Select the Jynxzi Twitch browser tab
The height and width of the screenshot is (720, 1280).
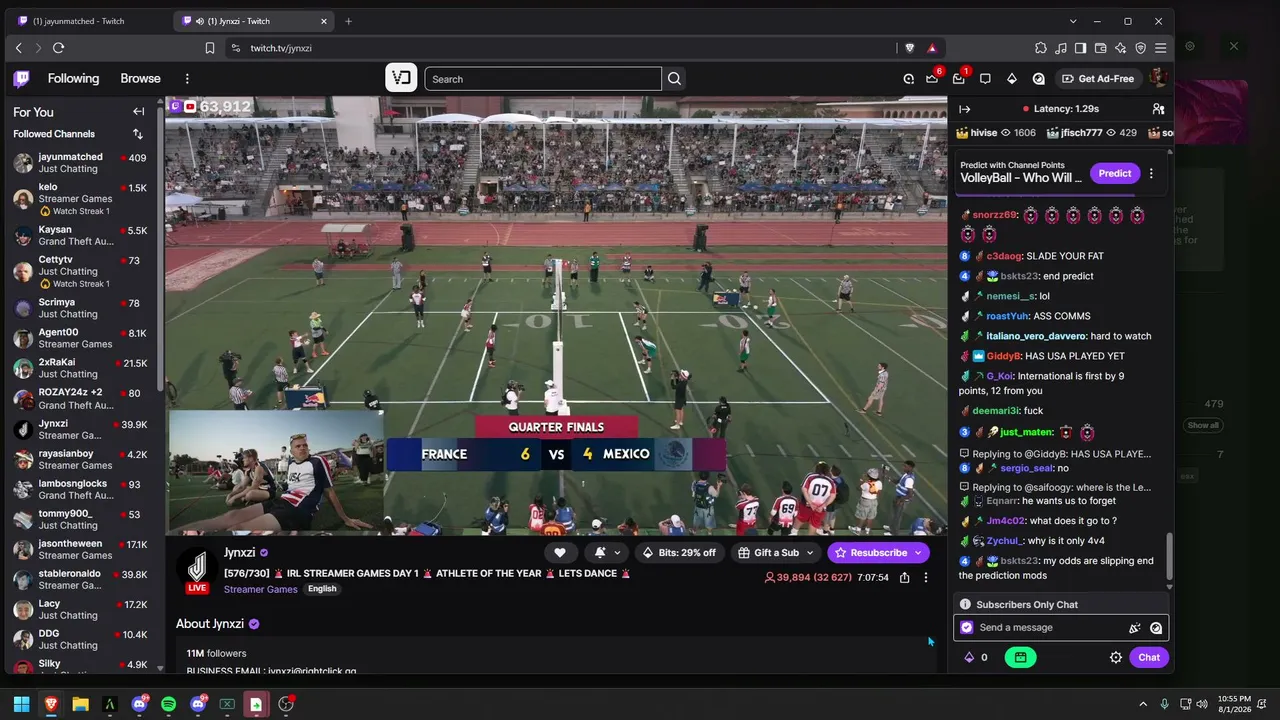(x=254, y=21)
